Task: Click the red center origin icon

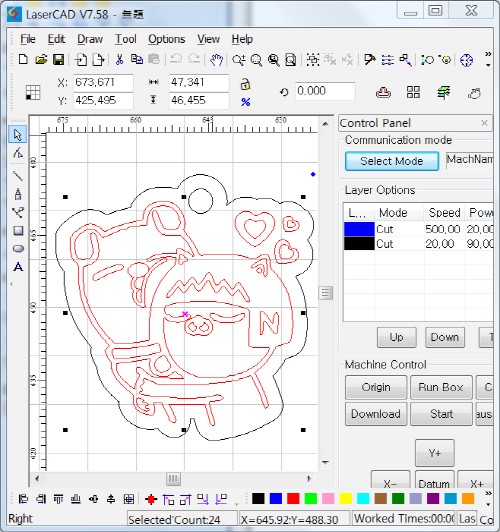Action: (x=151, y=499)
